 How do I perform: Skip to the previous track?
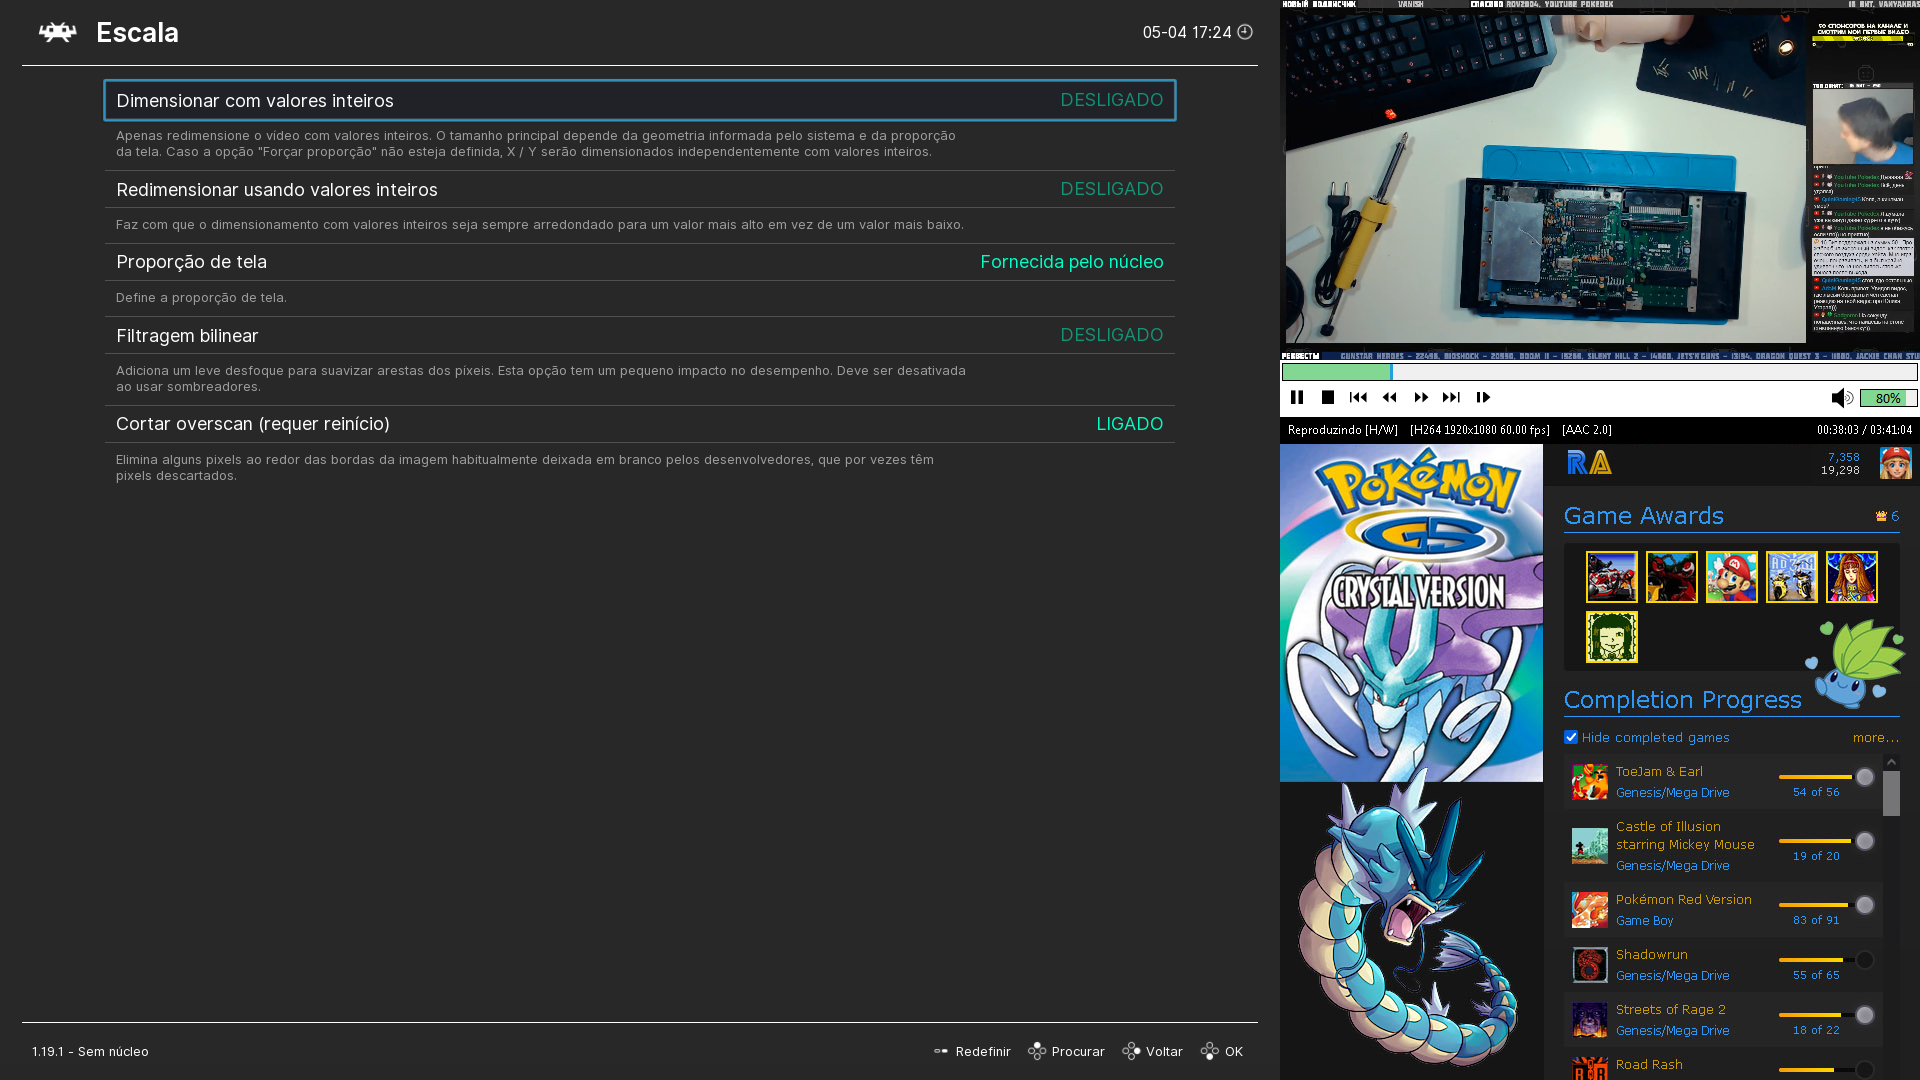(1358, 397)
